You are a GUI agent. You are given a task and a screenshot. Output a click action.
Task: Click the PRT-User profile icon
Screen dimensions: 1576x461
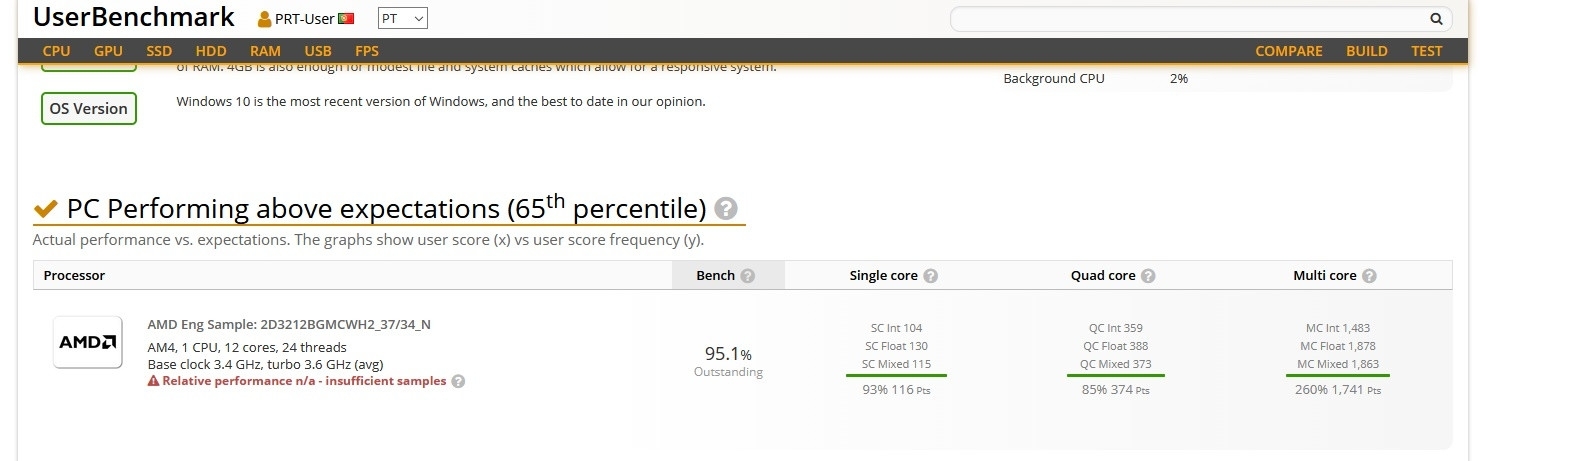tap(265, 19)
